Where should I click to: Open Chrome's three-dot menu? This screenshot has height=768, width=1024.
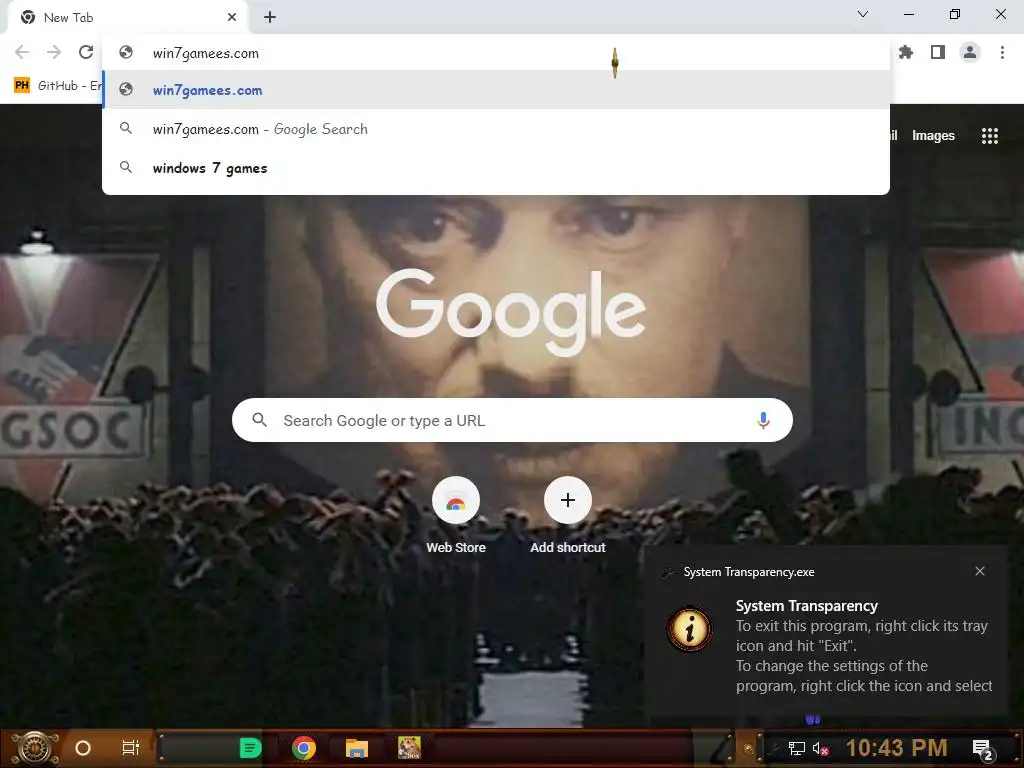point(1002,52)
